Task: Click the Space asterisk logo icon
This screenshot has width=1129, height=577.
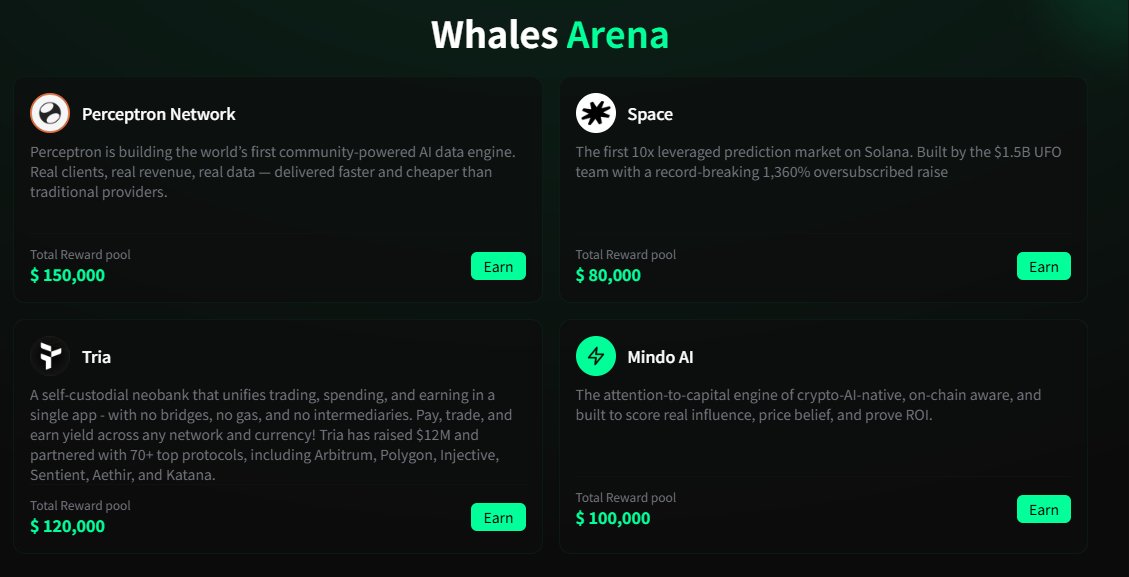Action: tap(596, 113)
